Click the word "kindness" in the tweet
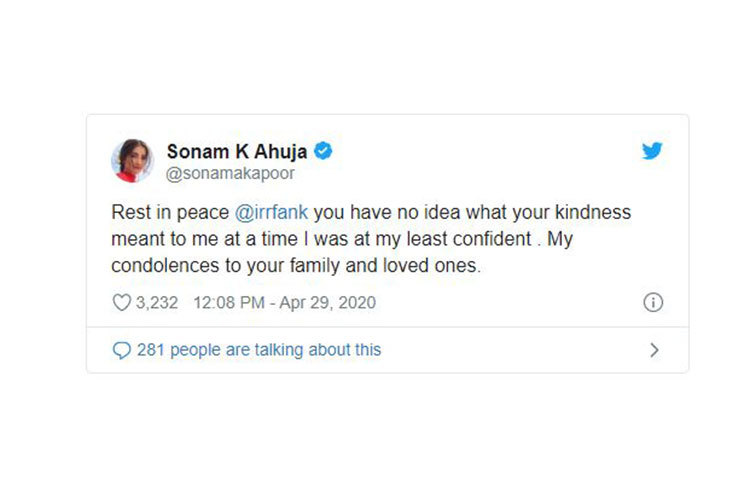The width and height of the screenshot is (750, 480). pyautogui.click(x=592, y=215)
